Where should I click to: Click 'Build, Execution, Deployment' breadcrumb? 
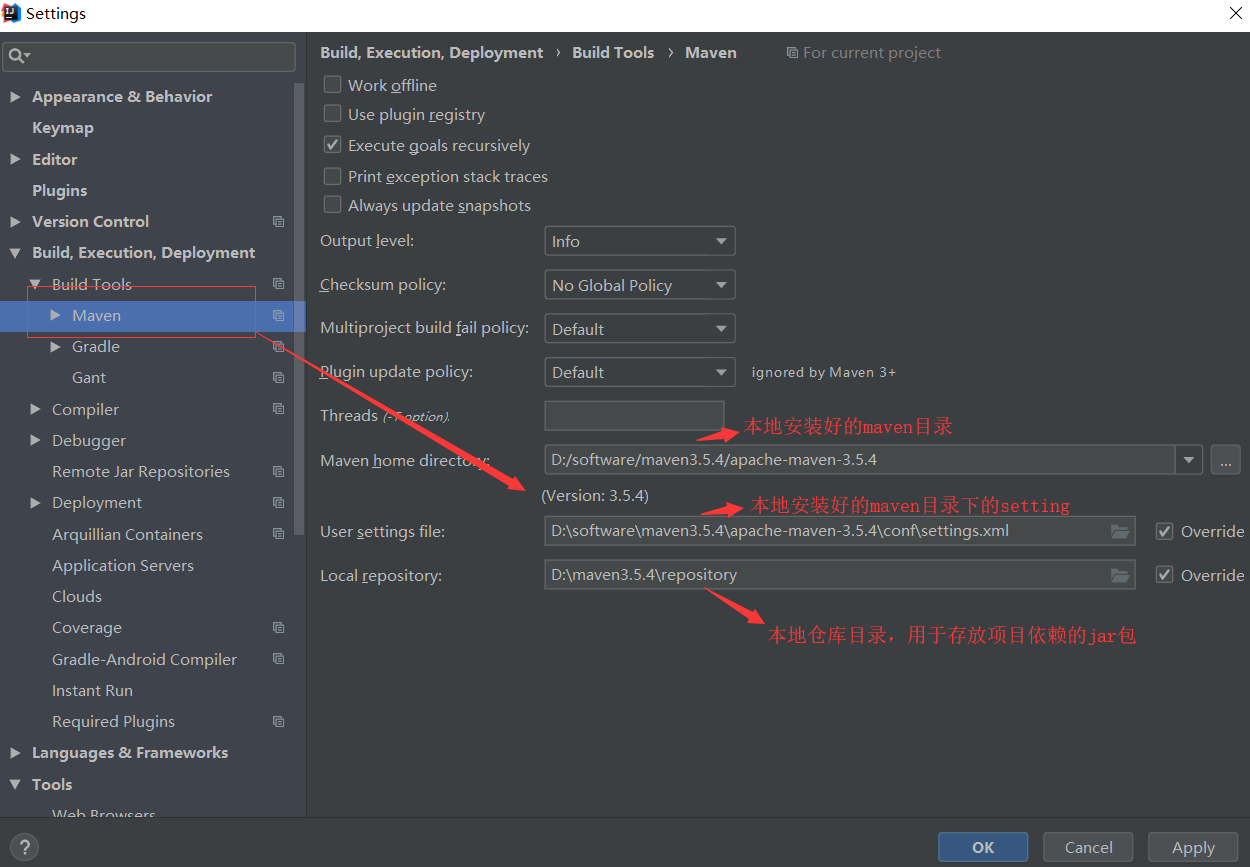tap(431, 53)
